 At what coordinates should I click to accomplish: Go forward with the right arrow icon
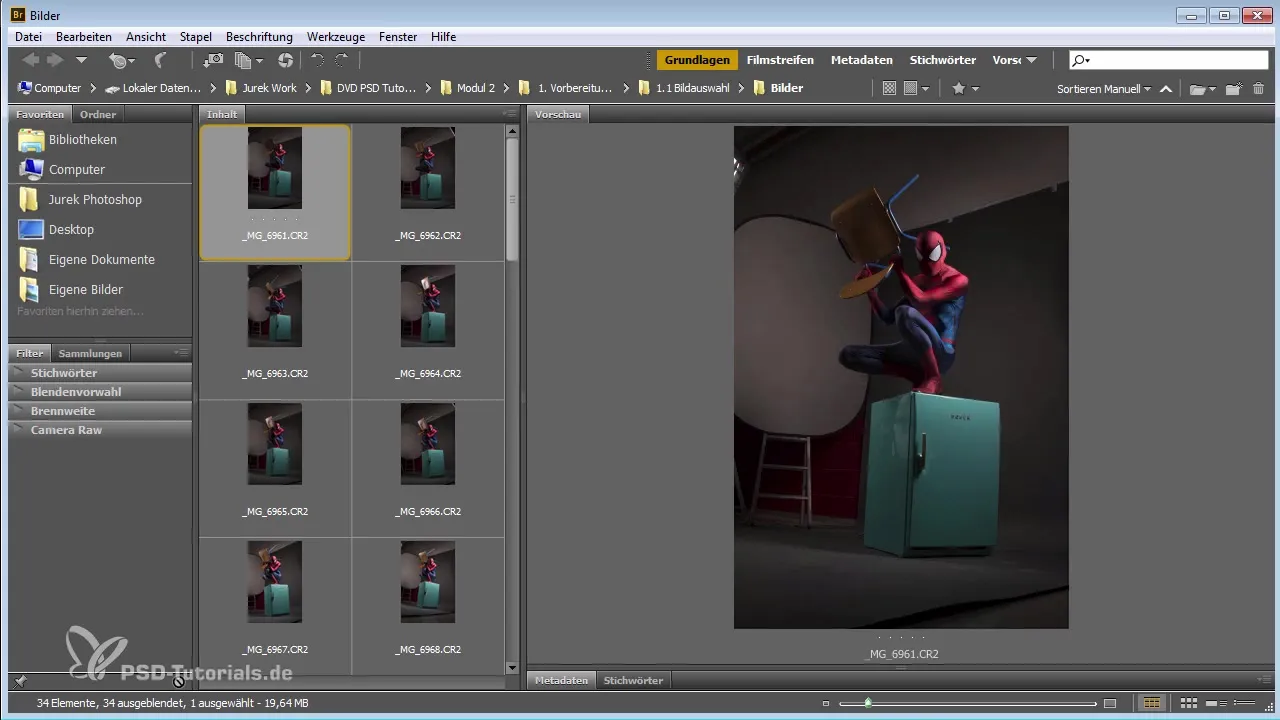(x=55, y=60)
